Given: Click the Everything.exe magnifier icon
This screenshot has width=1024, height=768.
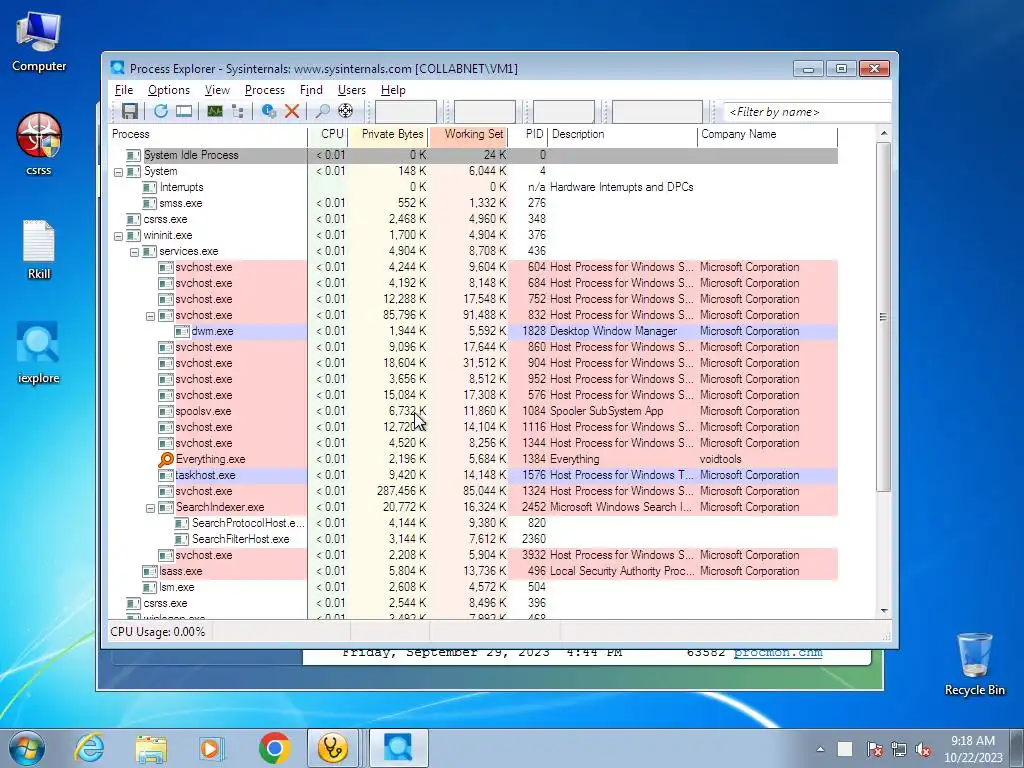Looking at the screenshot, I should 166,459.
